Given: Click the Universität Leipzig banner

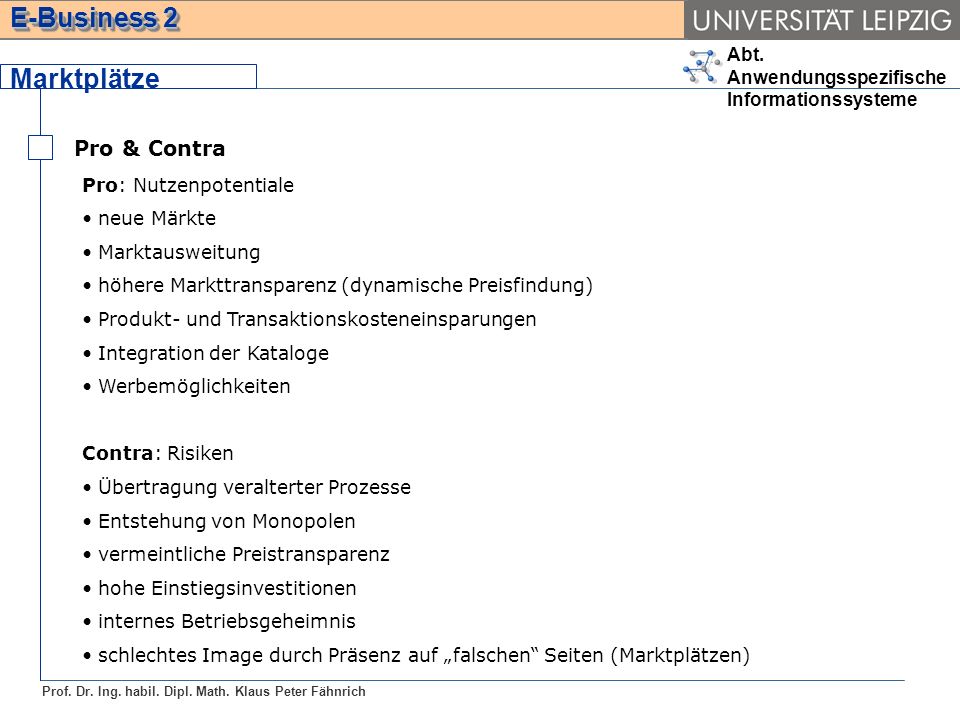Looking at the screenshot, I should (822, 20).
